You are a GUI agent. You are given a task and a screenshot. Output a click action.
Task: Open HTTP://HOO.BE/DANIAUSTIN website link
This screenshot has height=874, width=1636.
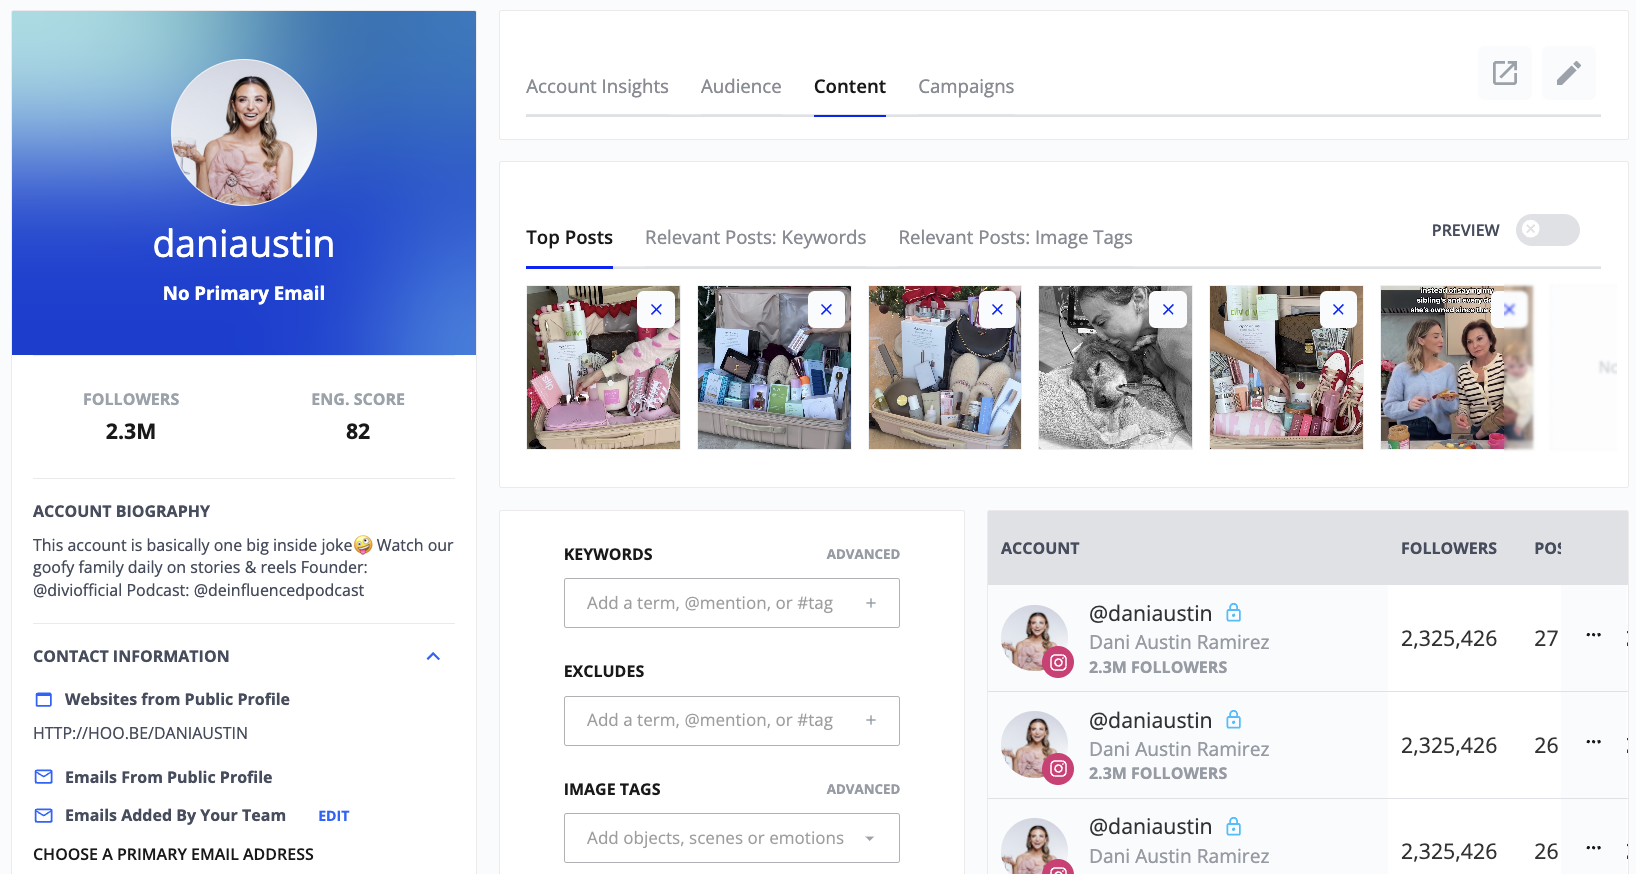click(140, 733)
